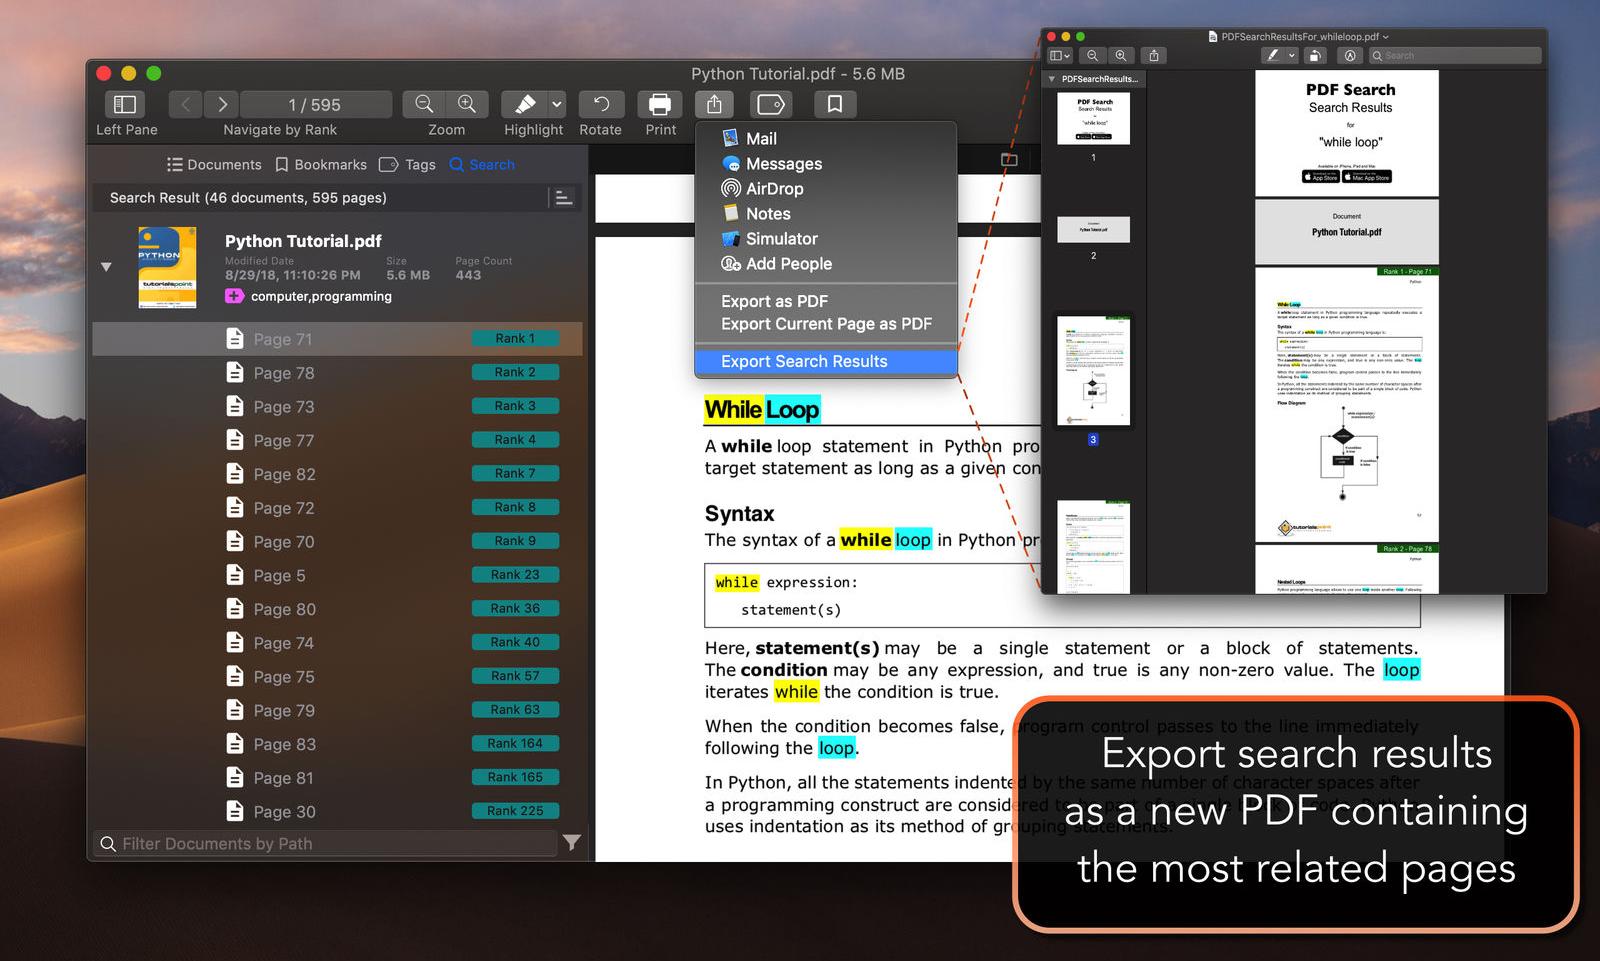This screenshot has width=1600, height=961.
Task: Select the Highlight marker tool
Action: point(524,104)
